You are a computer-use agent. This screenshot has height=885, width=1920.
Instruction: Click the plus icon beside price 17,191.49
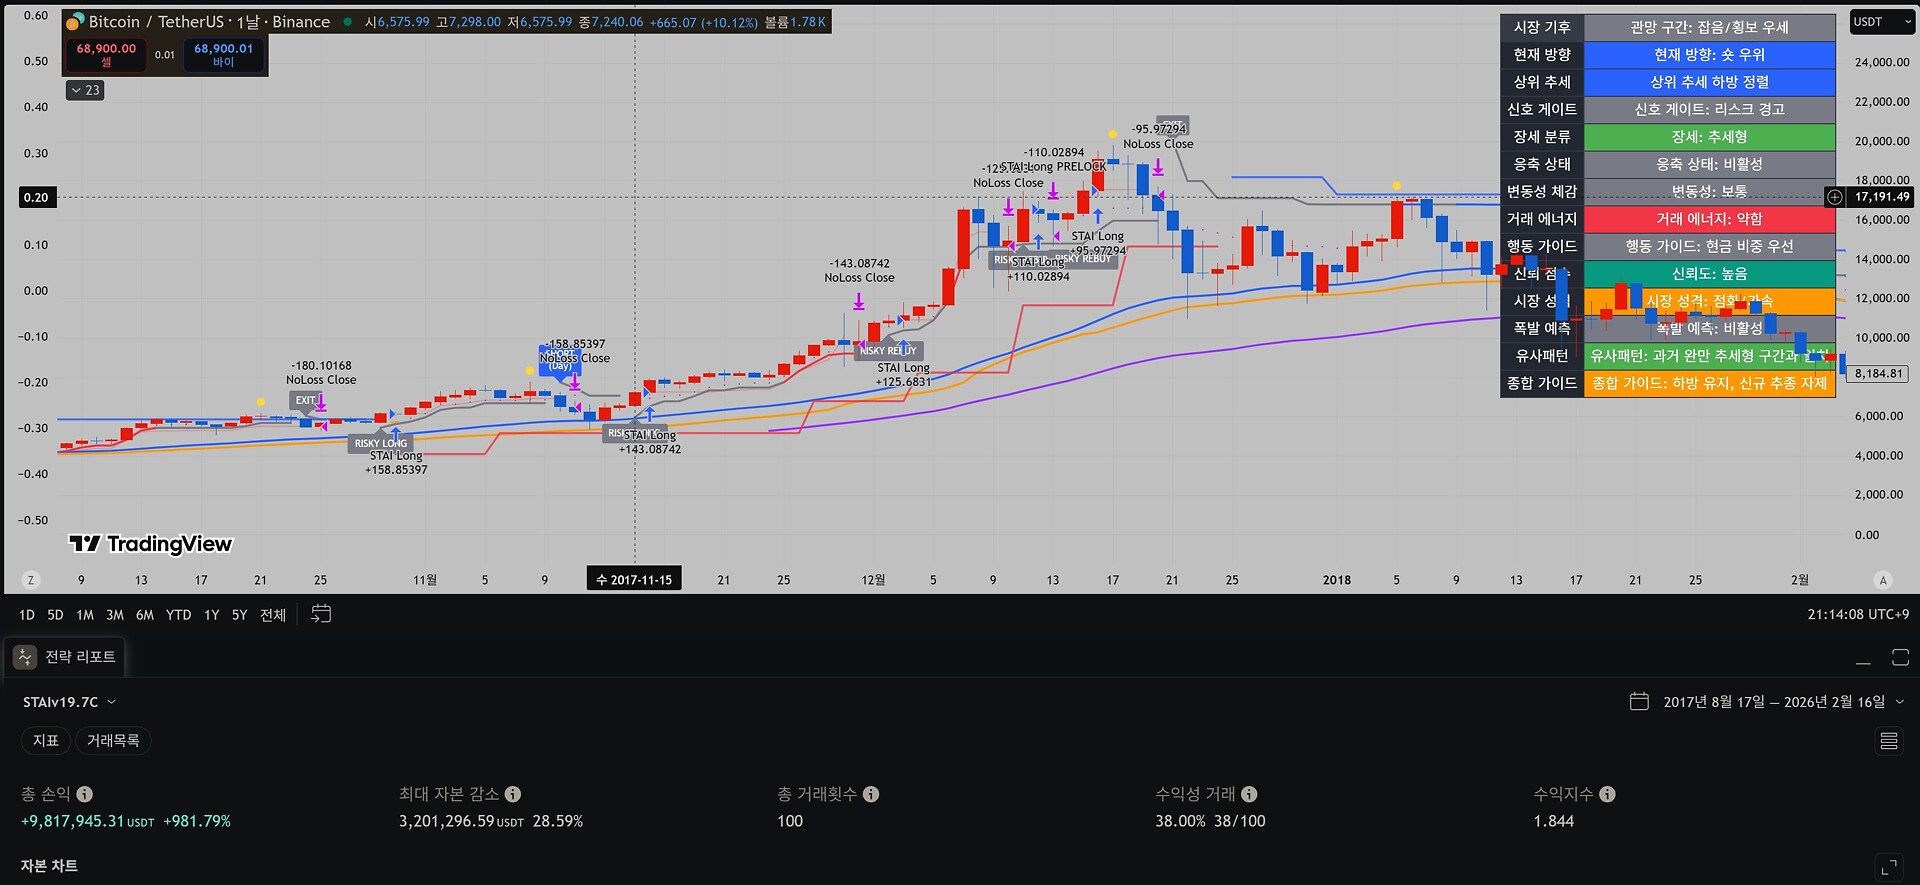[1835, 197]
